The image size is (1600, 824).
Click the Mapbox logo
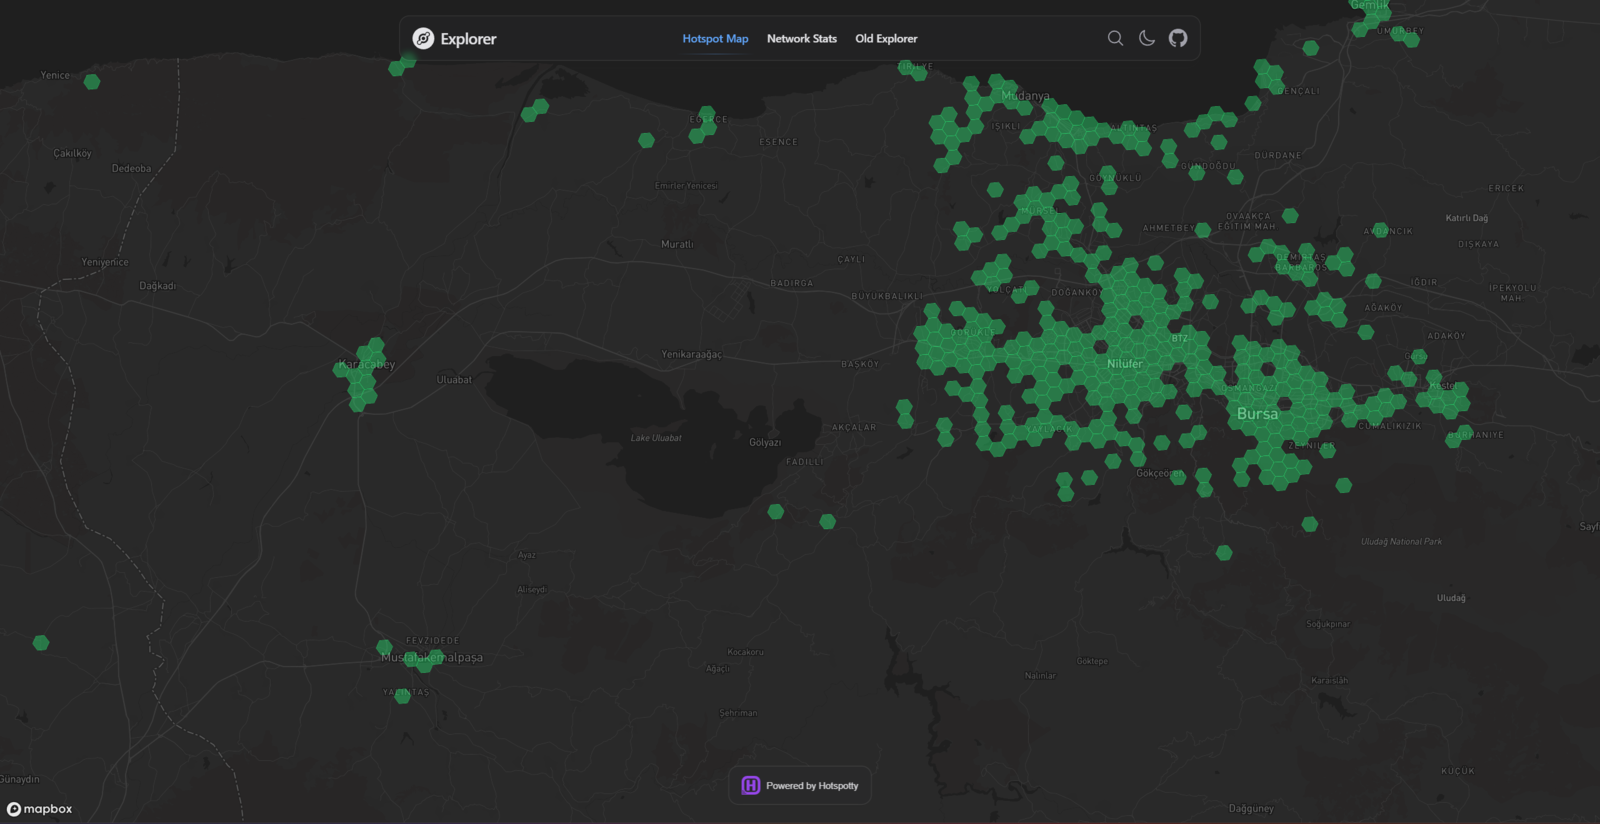pos(40,809)
